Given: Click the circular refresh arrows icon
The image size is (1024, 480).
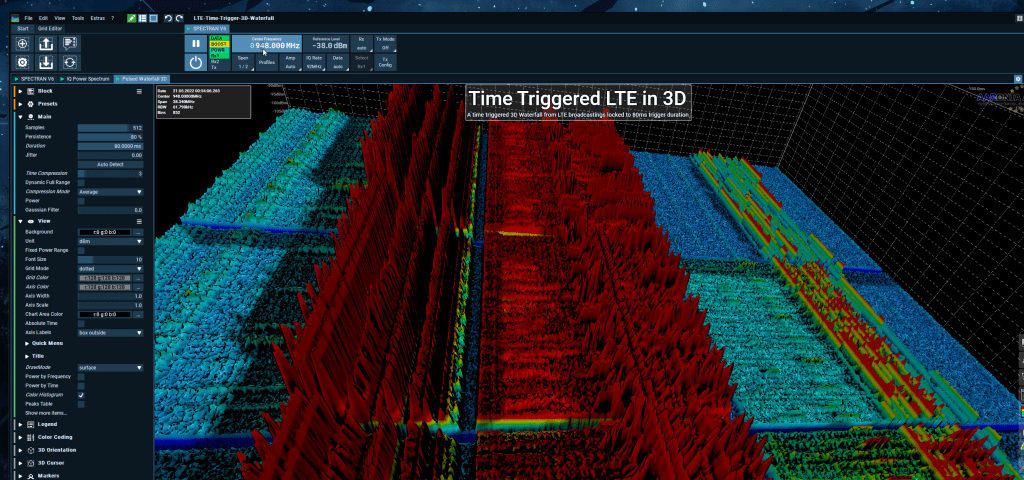Looking at the screenshot, I should [x=70, y=62].
